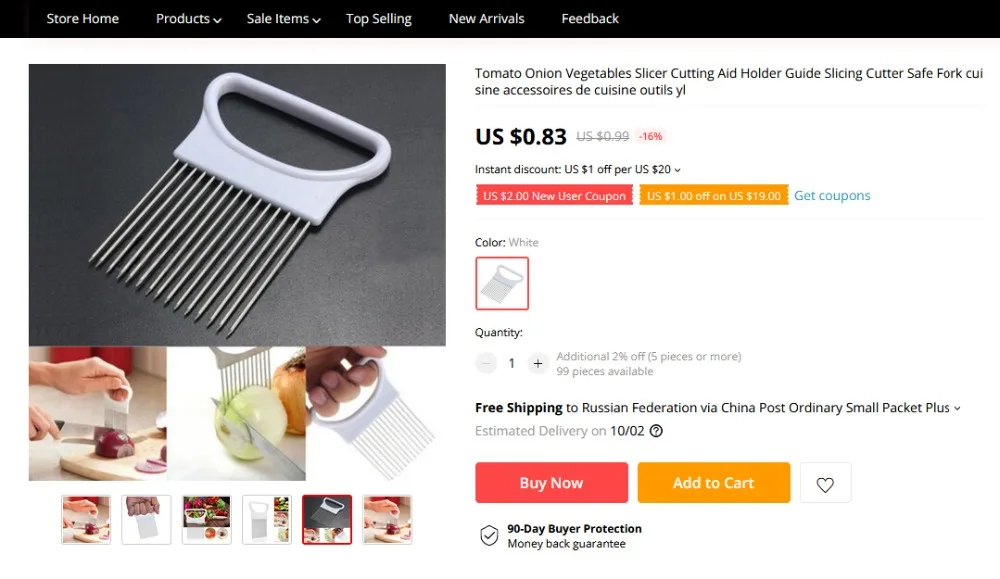
Task: Go to Top Selling page
Action: click(x=379, y=19)
